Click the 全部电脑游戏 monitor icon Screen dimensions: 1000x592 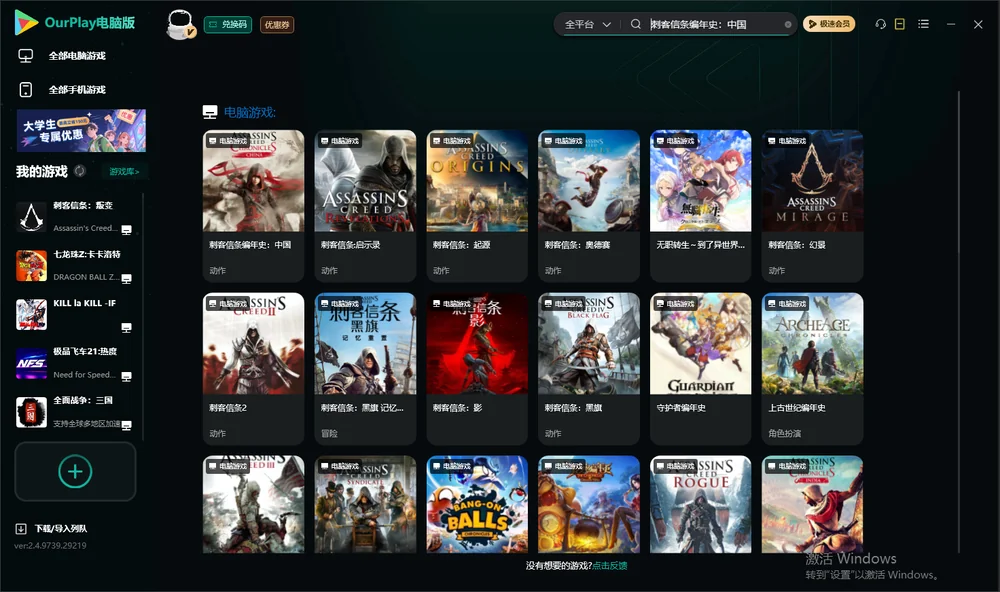[x=26, y=56]
